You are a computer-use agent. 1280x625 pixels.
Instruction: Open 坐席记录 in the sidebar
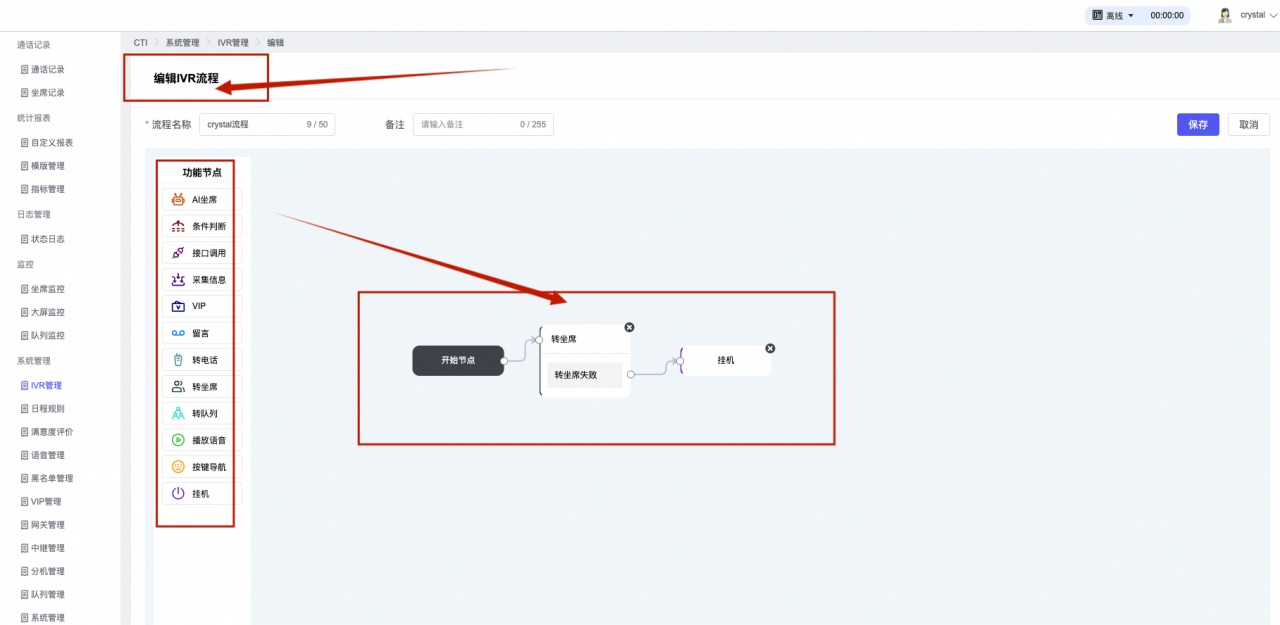click(x=47, y=93)
